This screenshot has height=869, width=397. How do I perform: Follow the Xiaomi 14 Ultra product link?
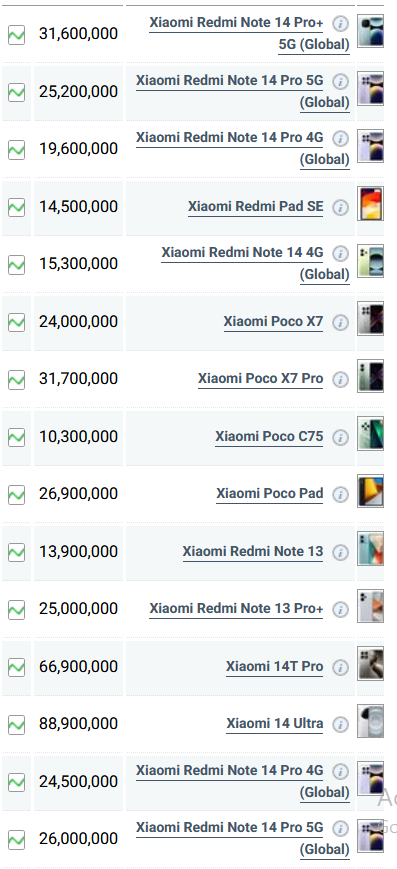click(274, 723)
